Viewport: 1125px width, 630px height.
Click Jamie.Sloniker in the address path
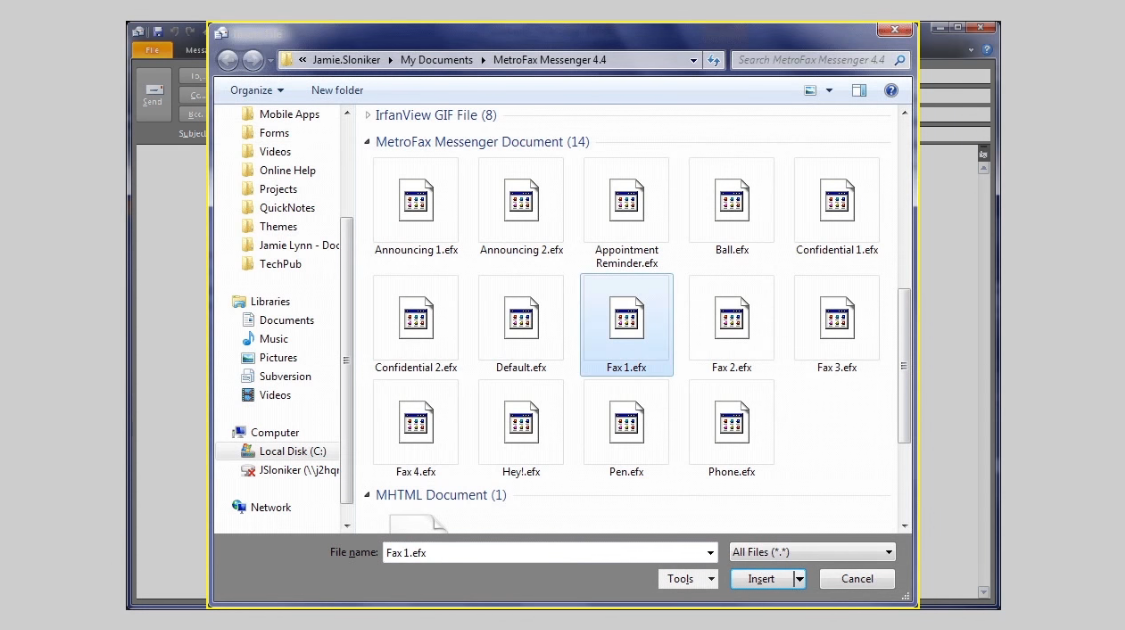pyautogui.click(x=347, y=60)
